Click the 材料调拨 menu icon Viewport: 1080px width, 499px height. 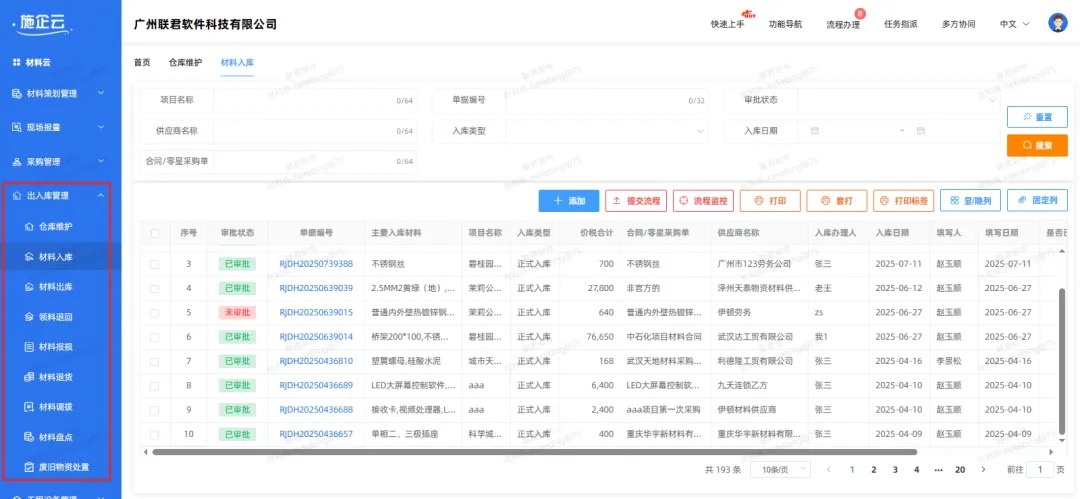point(29,407)
